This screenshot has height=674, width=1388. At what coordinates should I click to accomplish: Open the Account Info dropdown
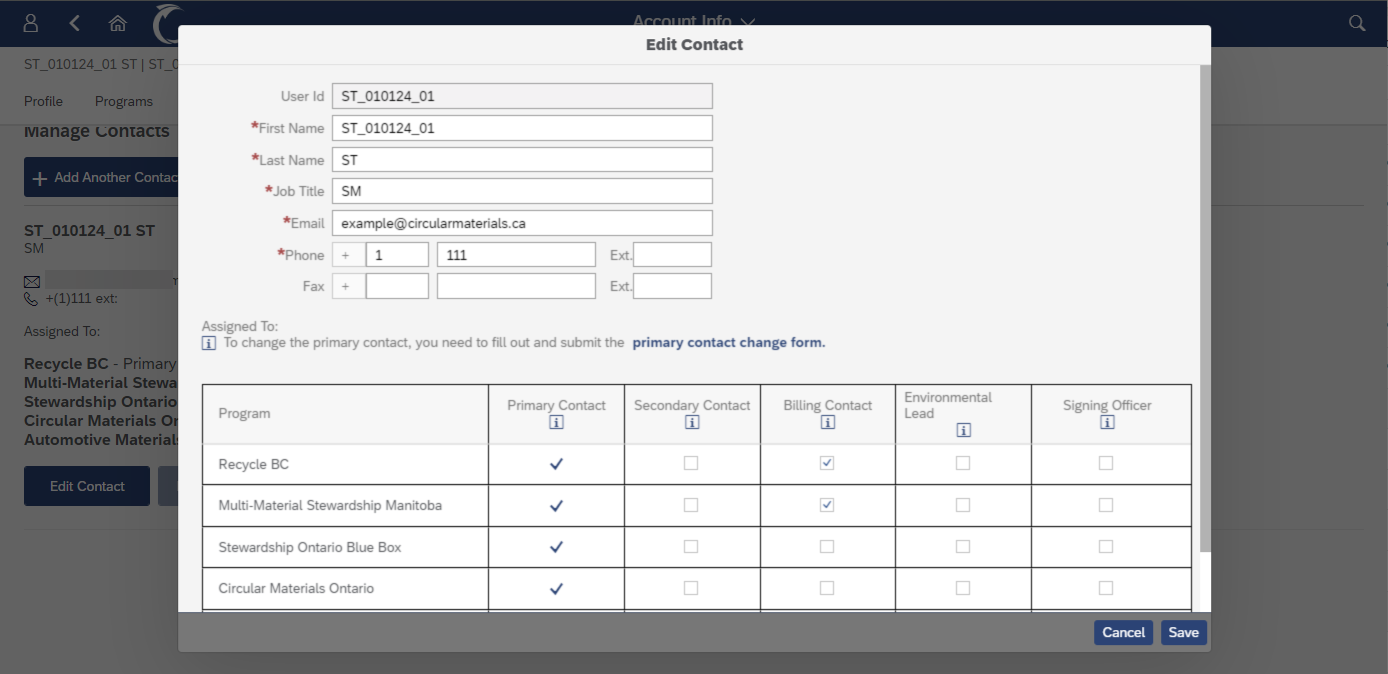tap(694, 21)
